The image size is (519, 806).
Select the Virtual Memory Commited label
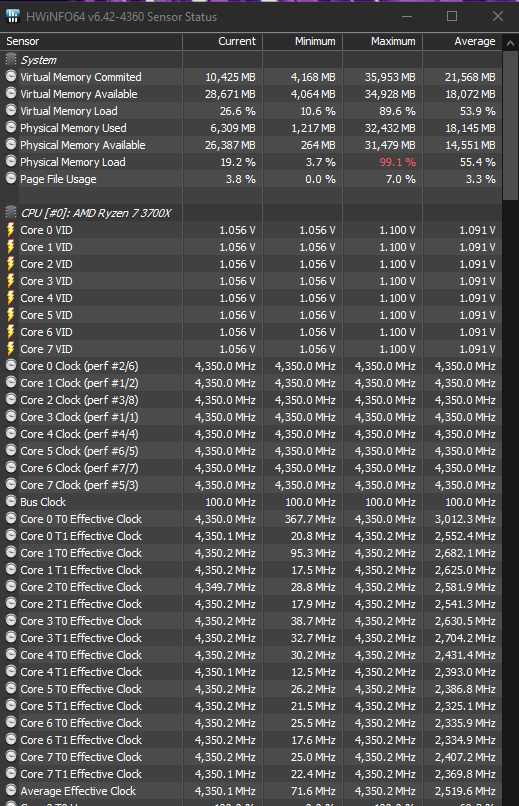coord(81,77)
